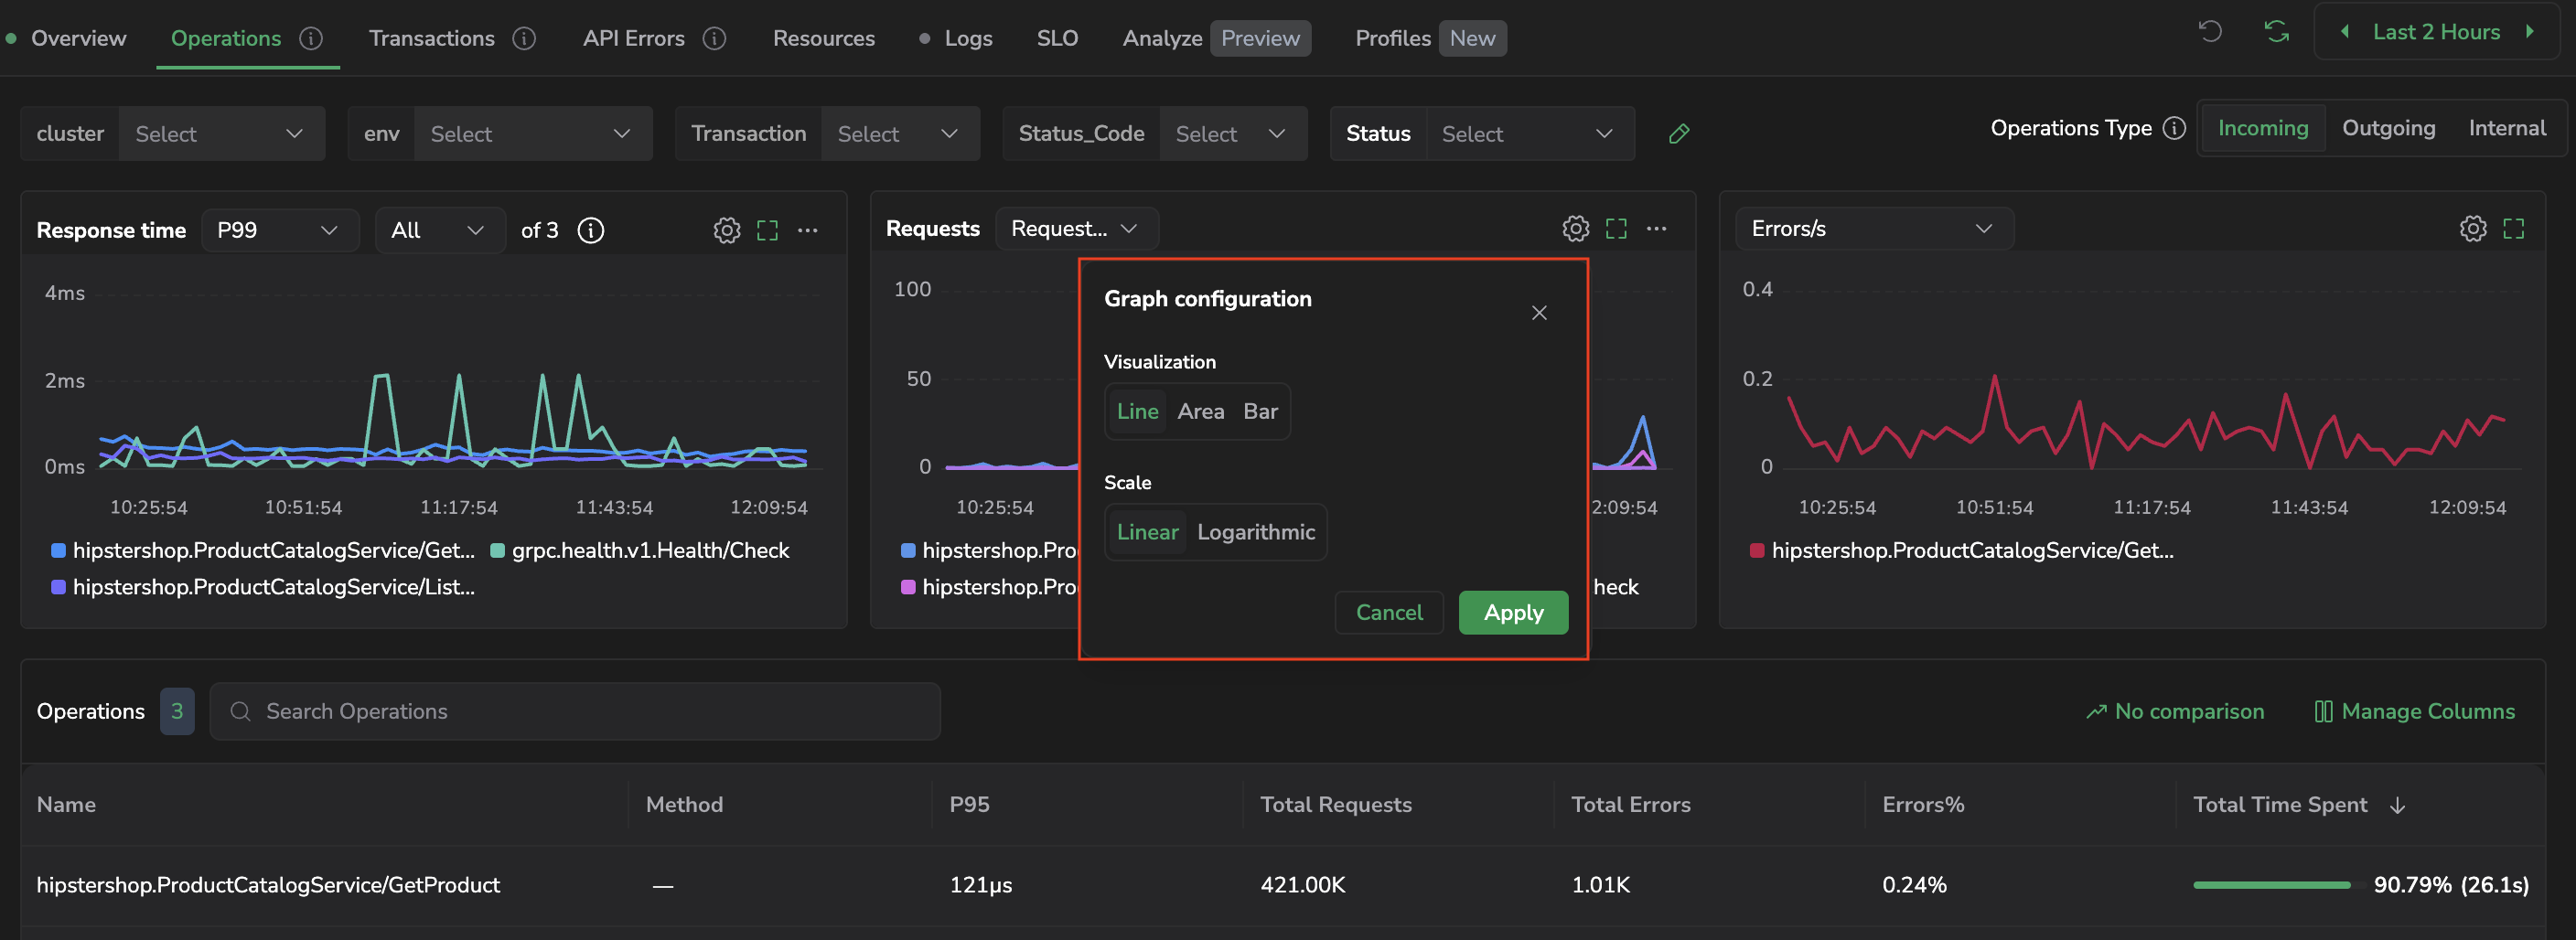Click sort arrow on Total Time Spent

2398,806
